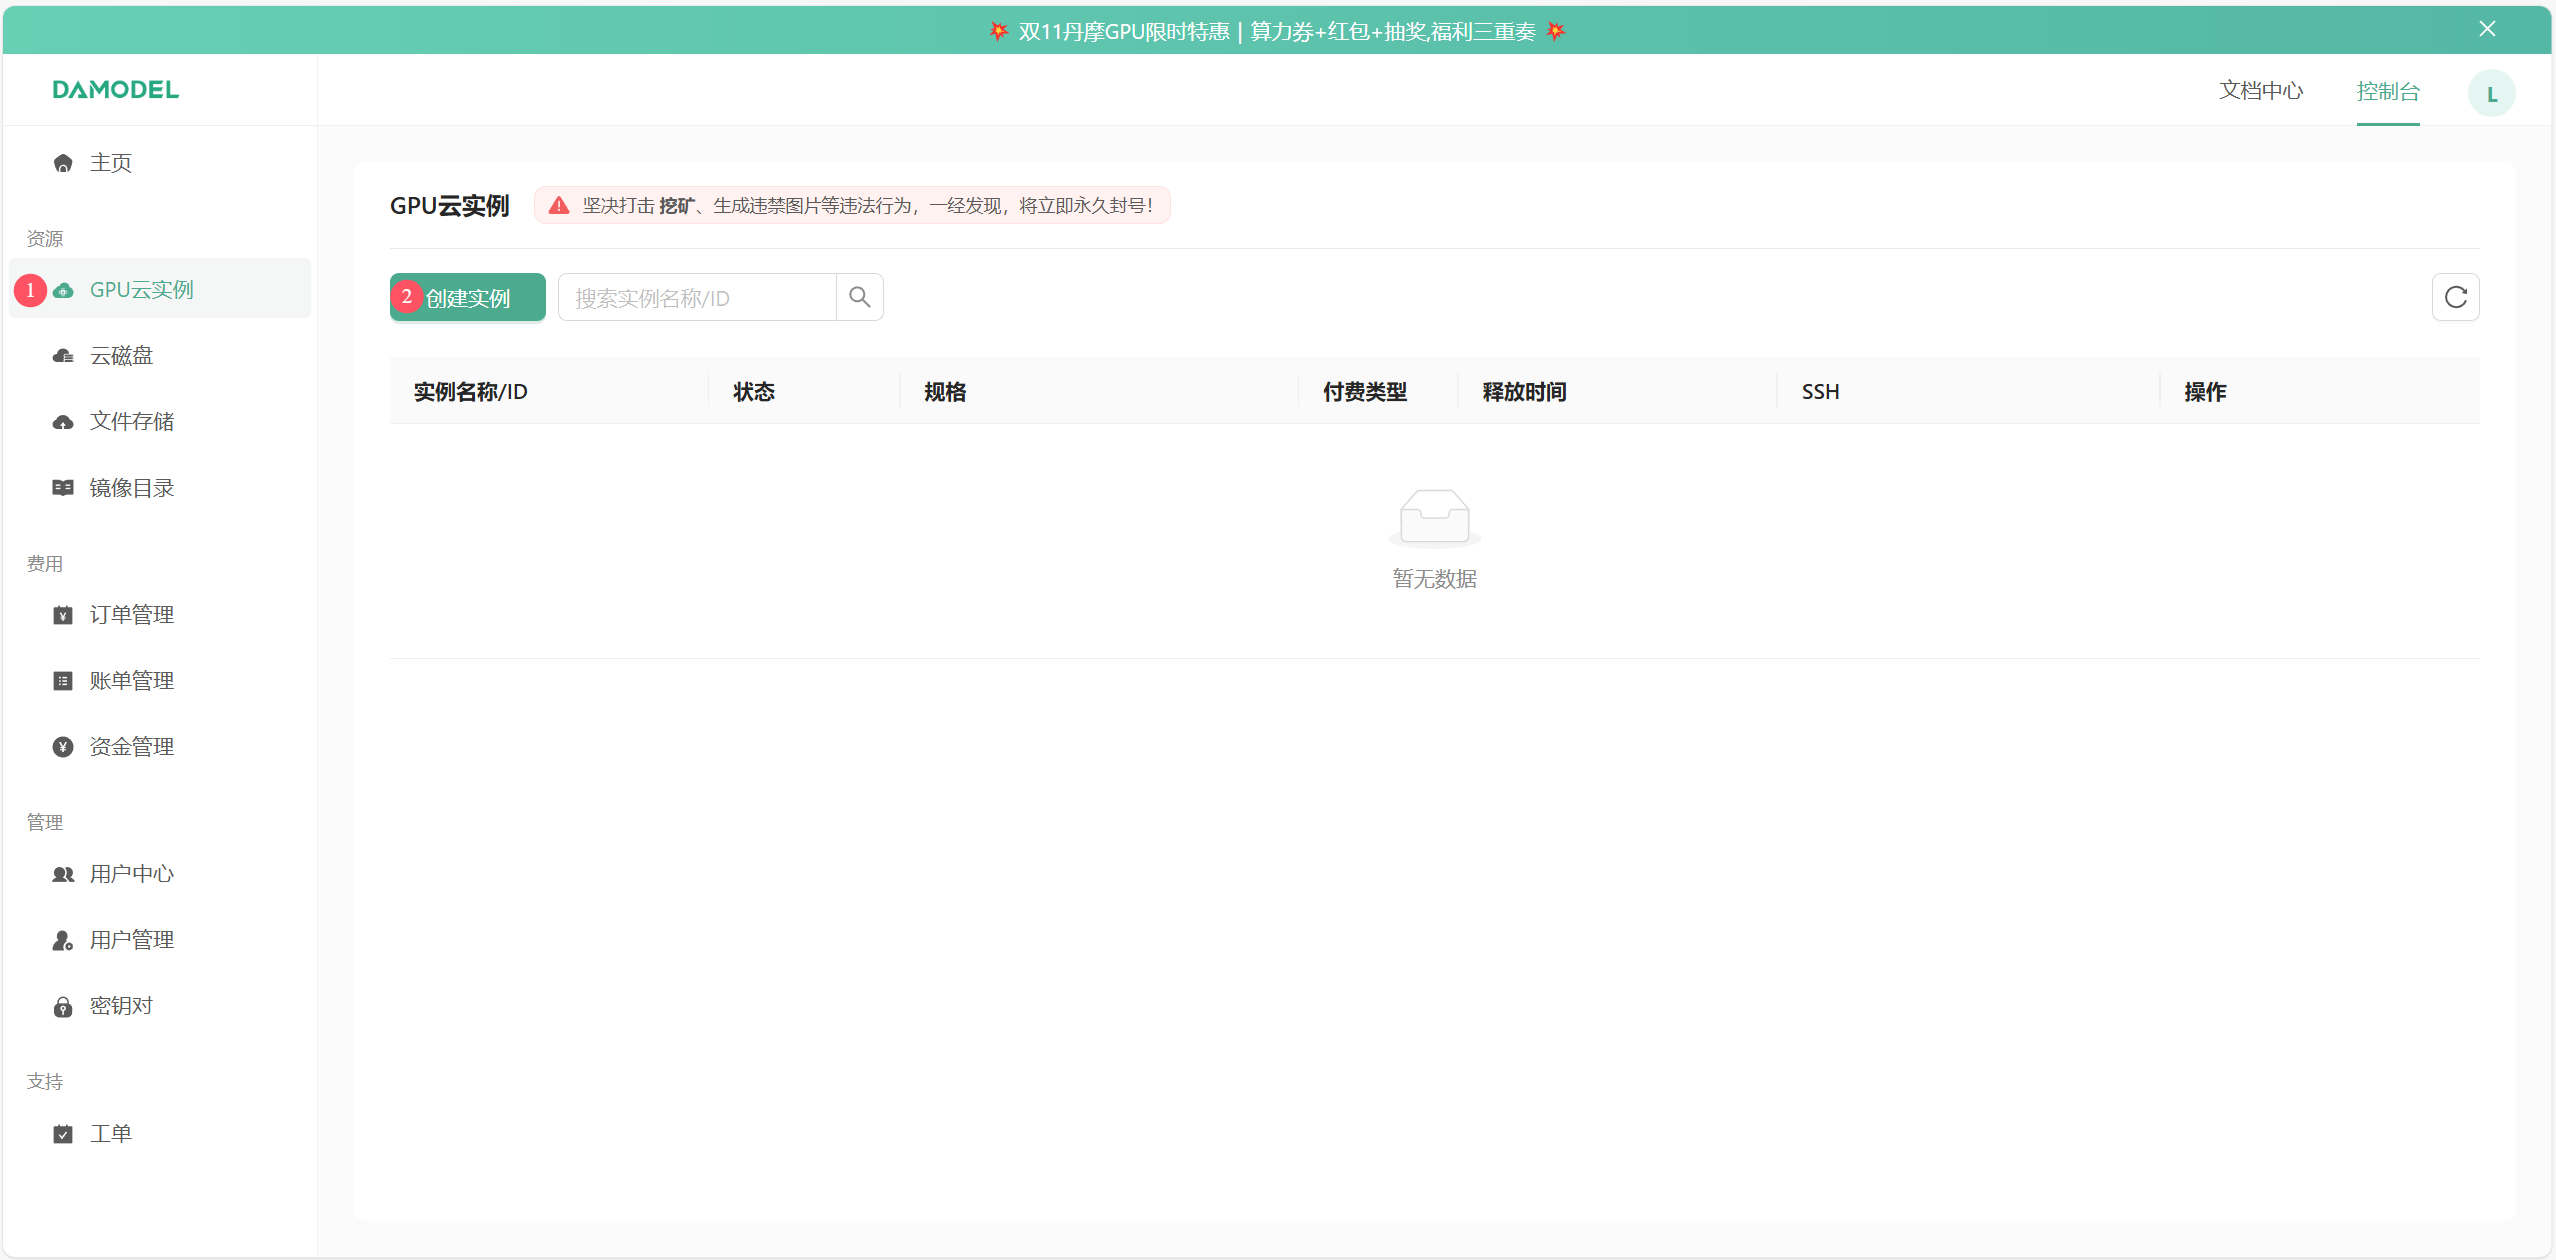Click the users icon beside 用户中心

tap(63, 874)
